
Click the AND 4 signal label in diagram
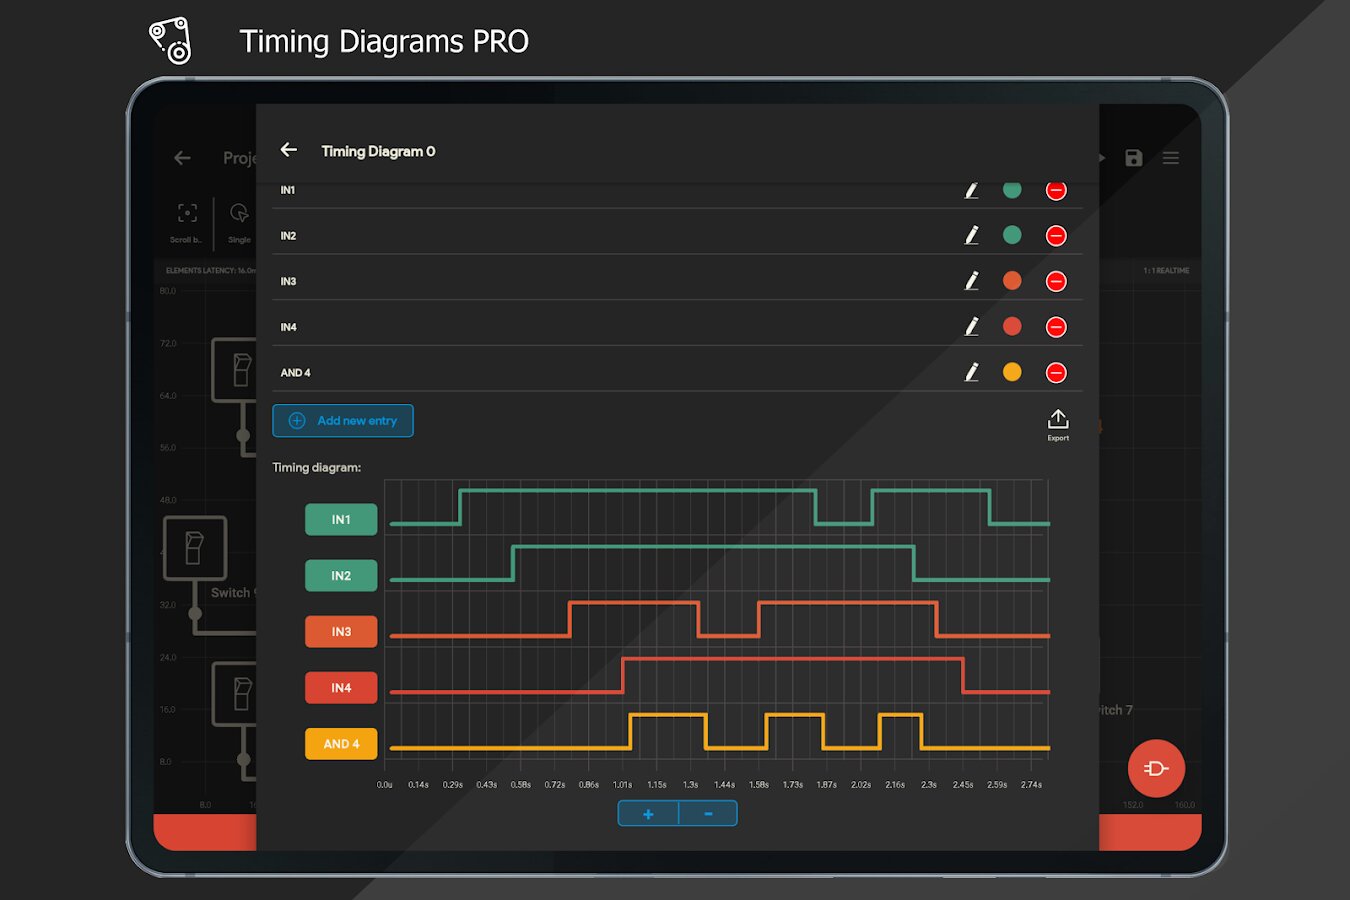(x=341, y=744)
